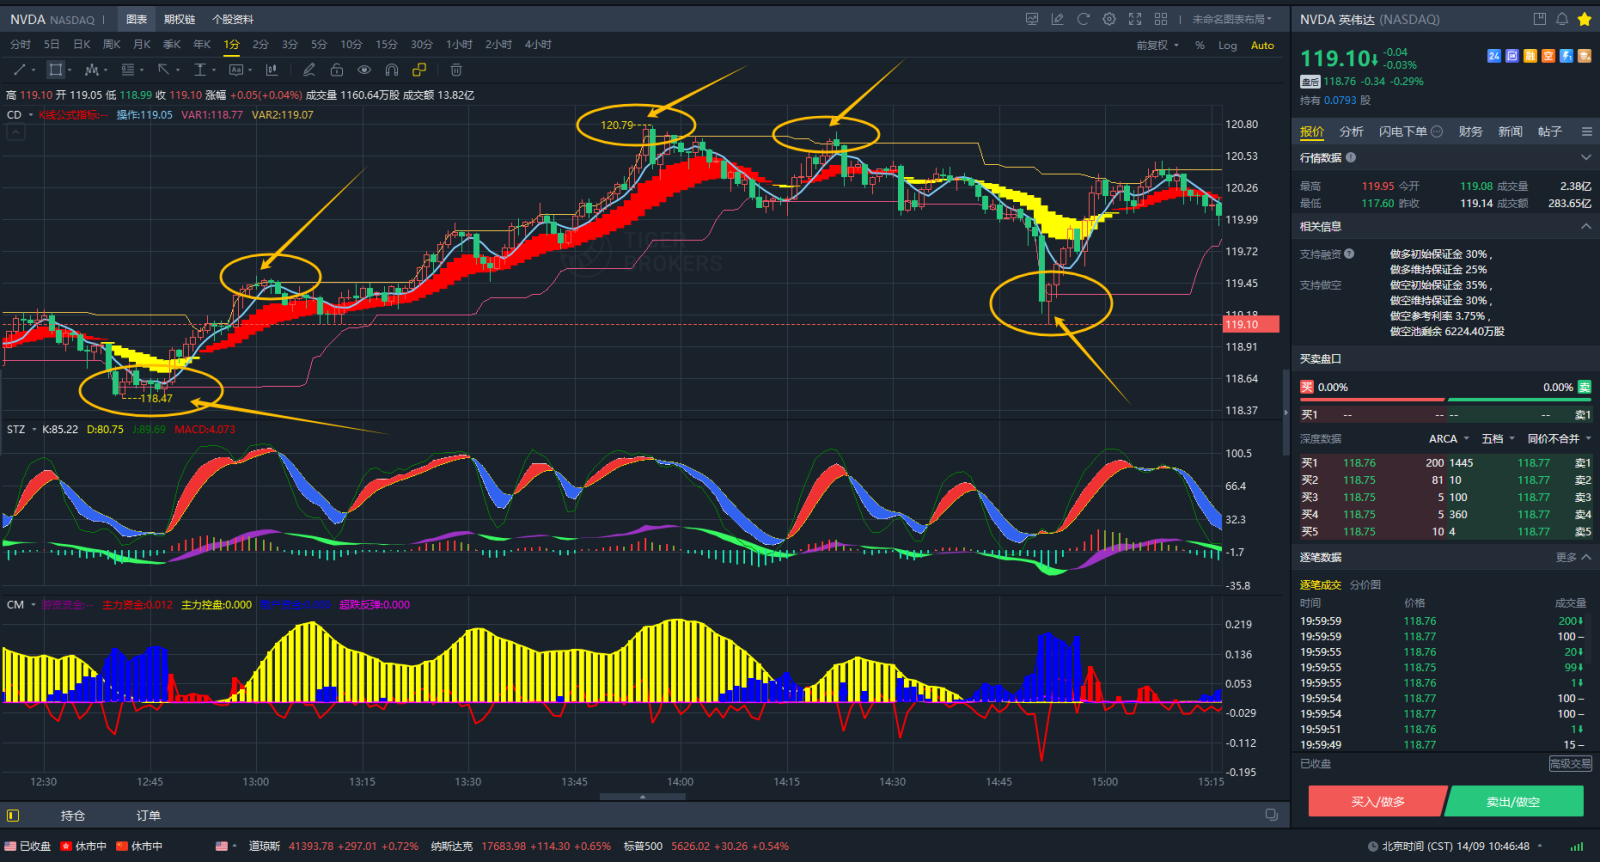
Task: Select the 分时 timeframe
Action: [x=20, y=44]
